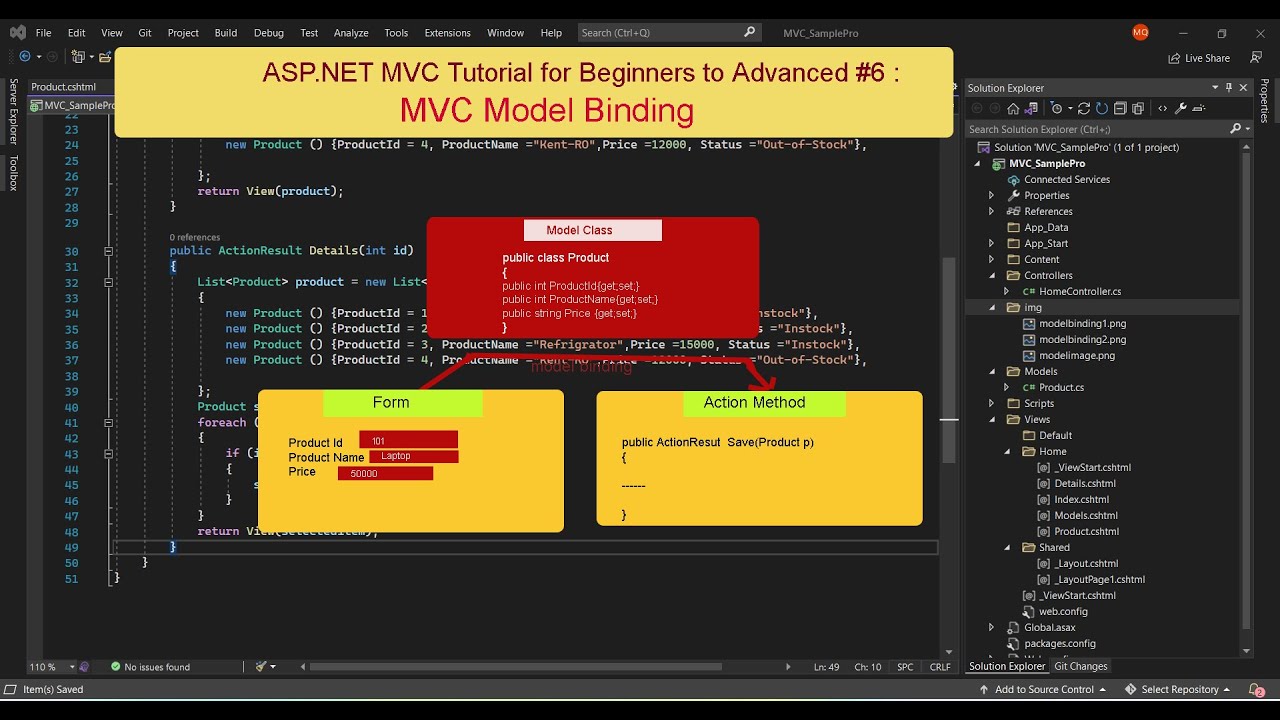Screen dimensions: 1280x720
Task: Collapse the Views folder
Action: point(991,419)
